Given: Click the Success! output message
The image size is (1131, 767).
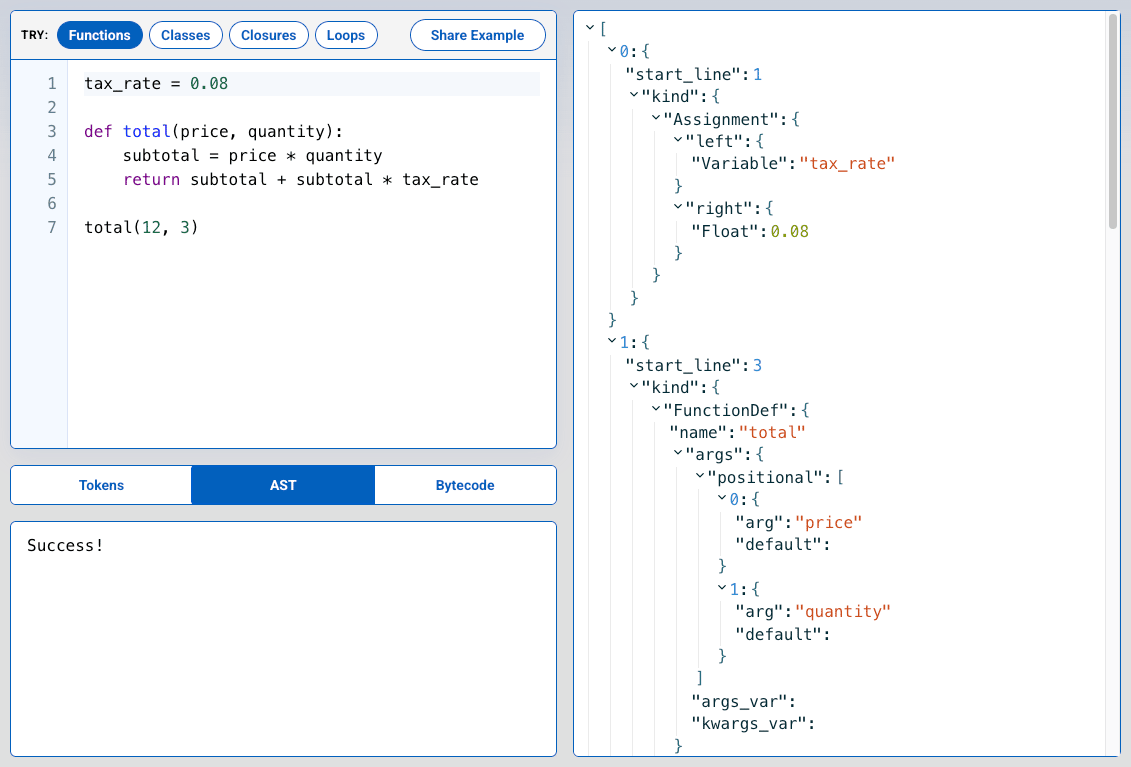Looking at the screenshot, I should click(x=65, y=545).
